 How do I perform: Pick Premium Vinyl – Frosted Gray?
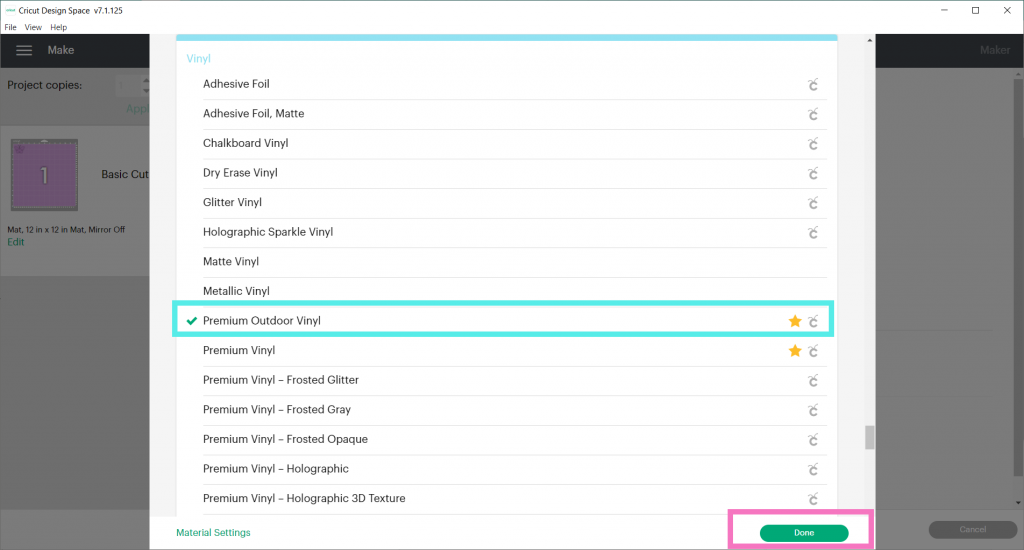click(277, 410)
